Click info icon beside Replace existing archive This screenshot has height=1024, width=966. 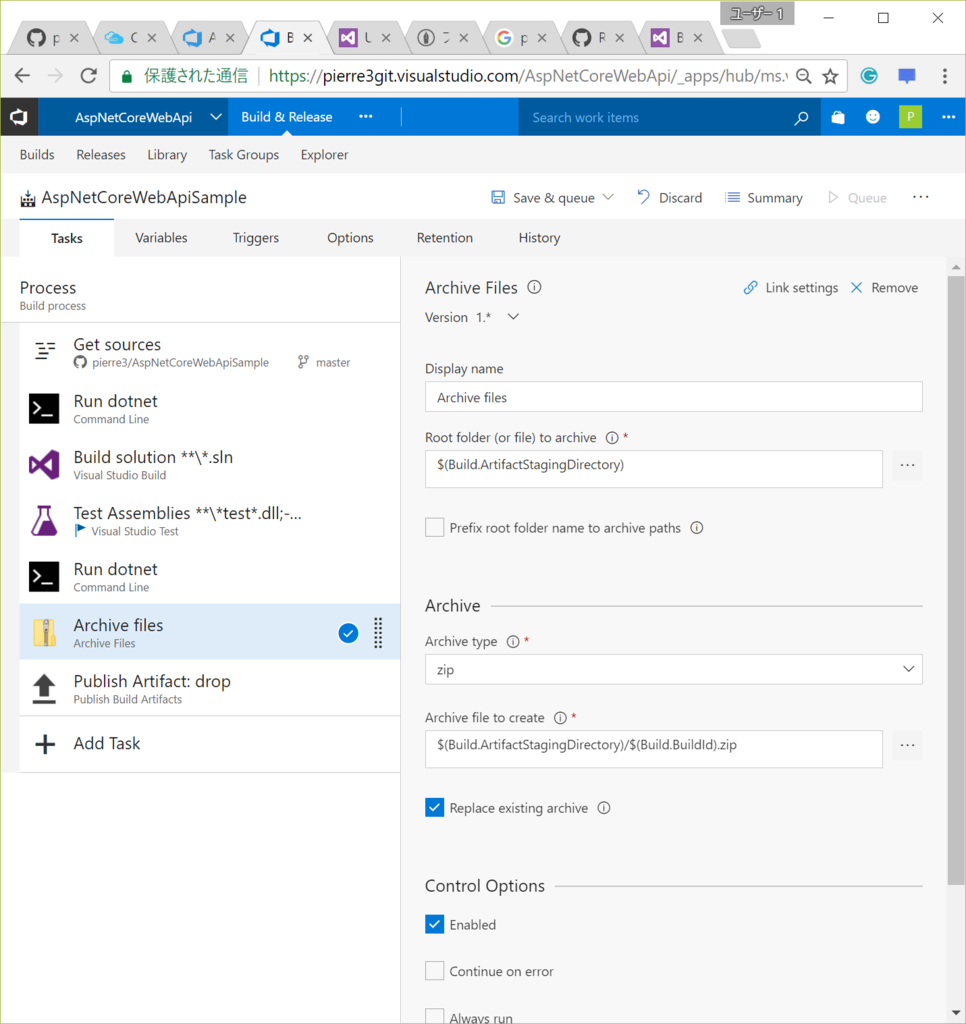(x=604, y=808)
